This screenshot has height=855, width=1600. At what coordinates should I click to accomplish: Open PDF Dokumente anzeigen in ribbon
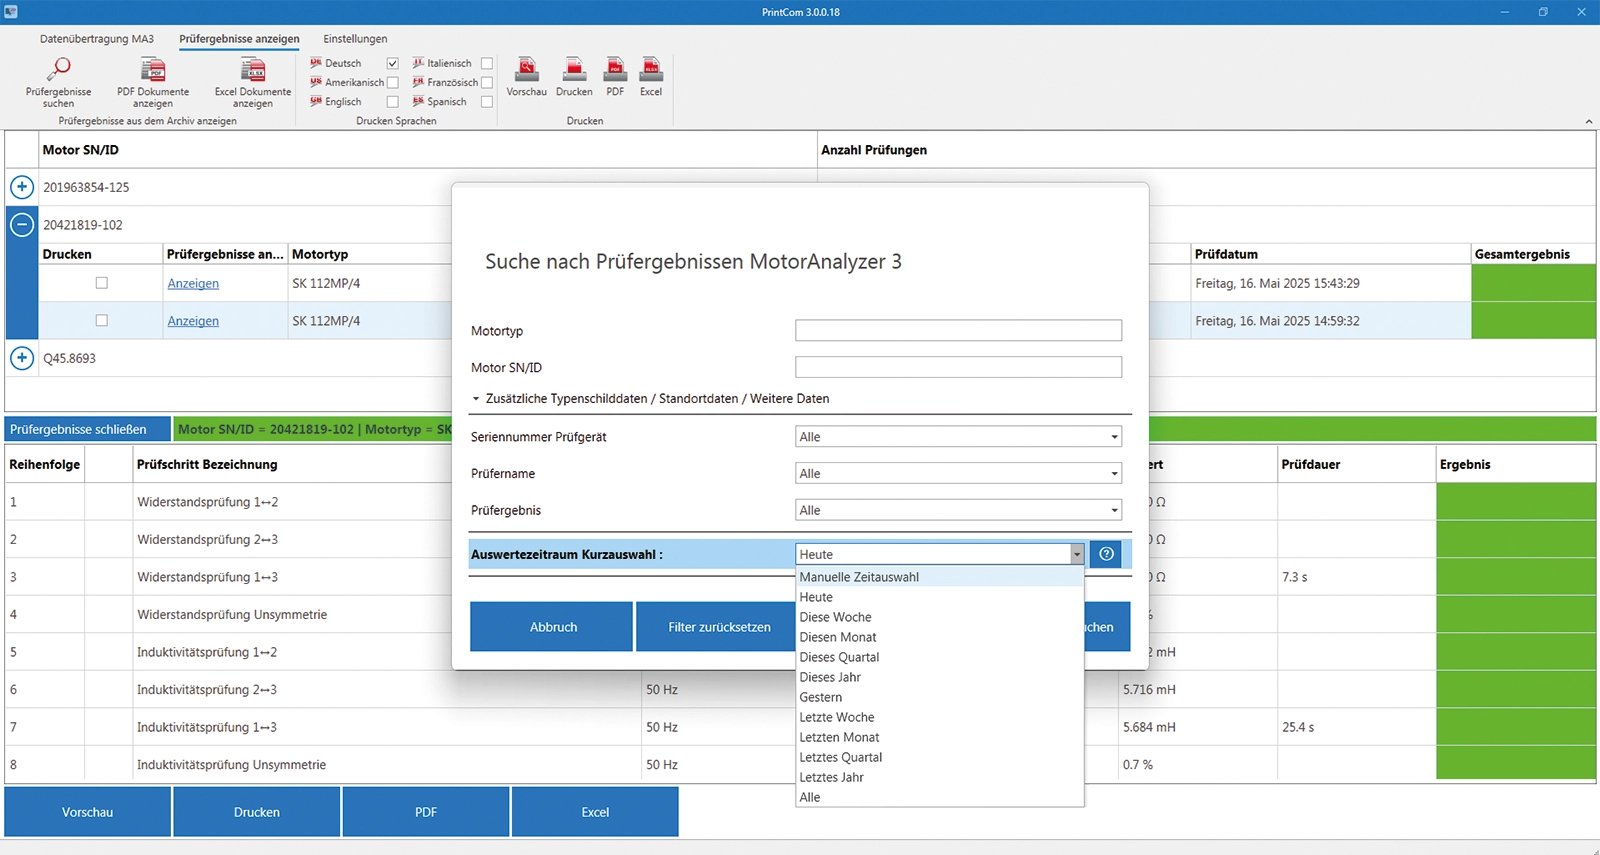pyautogui.click(x=153, y=70)
